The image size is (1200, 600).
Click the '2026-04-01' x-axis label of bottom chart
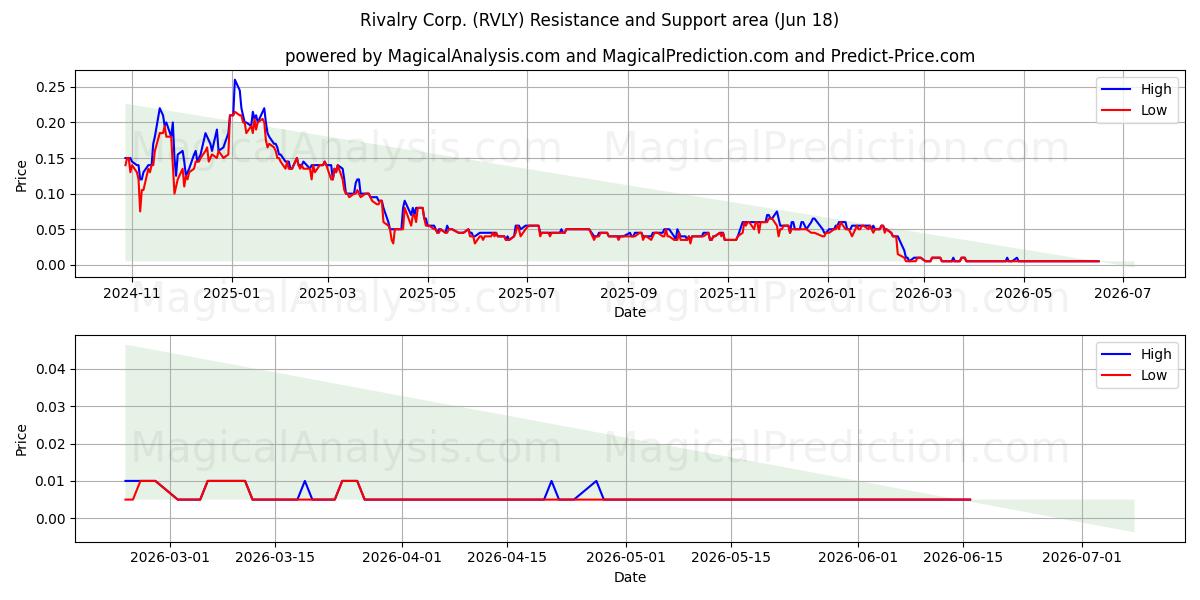(x=403, y=559)
